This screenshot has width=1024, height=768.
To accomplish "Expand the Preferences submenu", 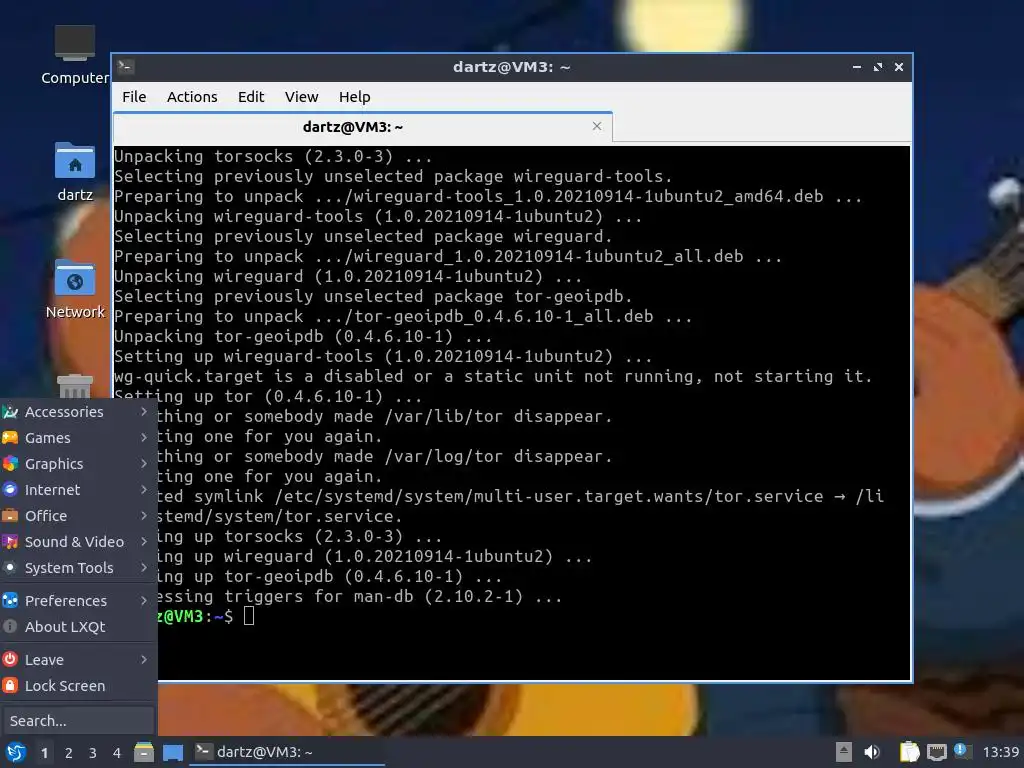I will [78, 601].
